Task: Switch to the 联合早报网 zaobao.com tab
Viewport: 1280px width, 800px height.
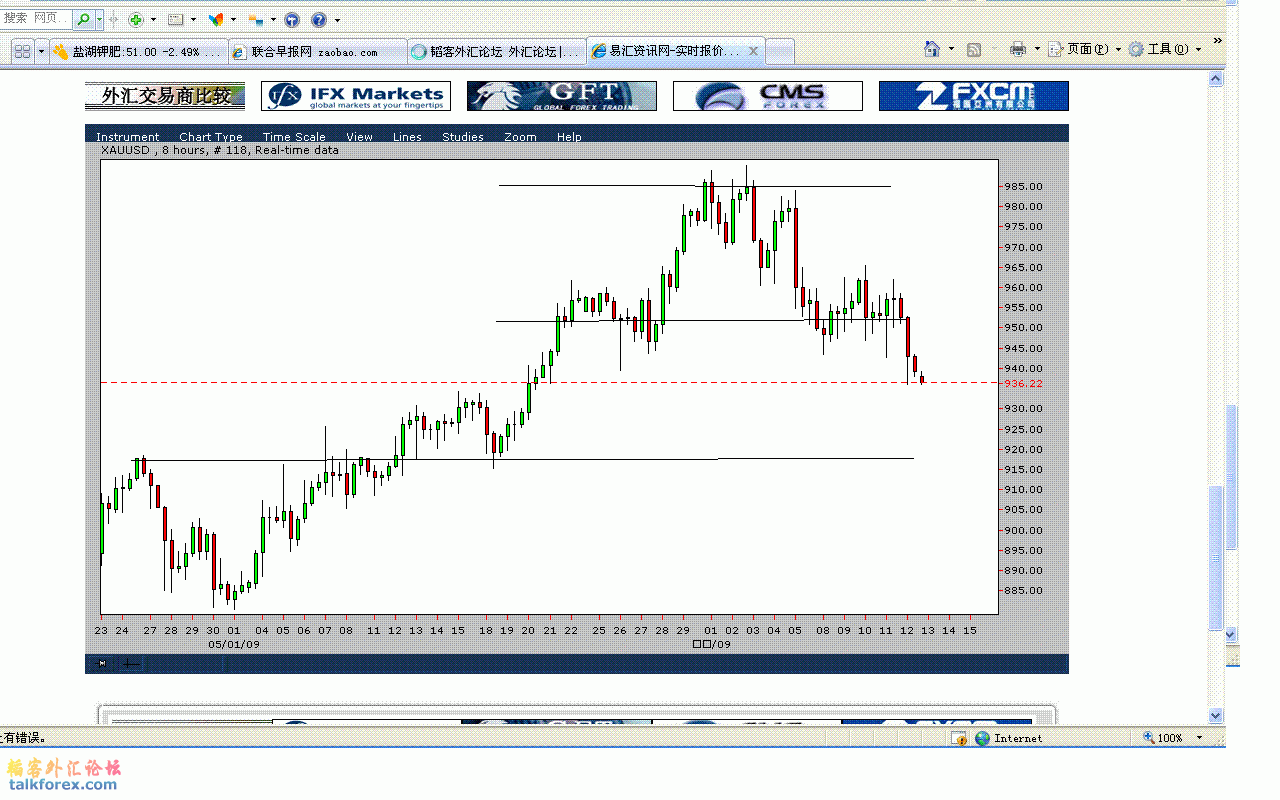Action: click(x=318, y=51)
